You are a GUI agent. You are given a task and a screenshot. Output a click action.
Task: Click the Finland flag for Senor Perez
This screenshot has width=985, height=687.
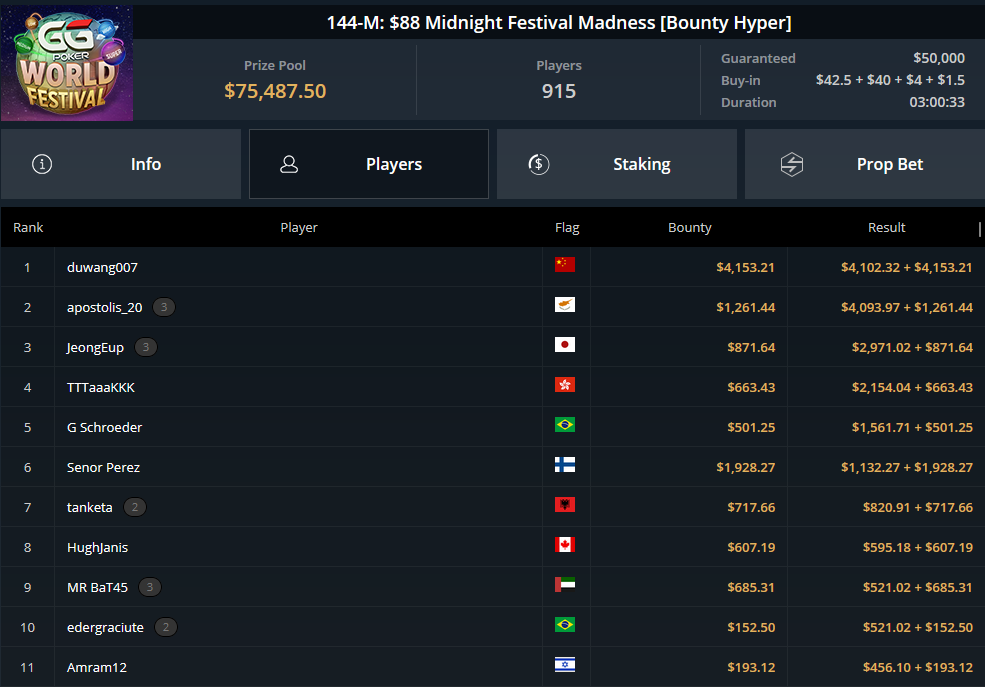[565, 465]
